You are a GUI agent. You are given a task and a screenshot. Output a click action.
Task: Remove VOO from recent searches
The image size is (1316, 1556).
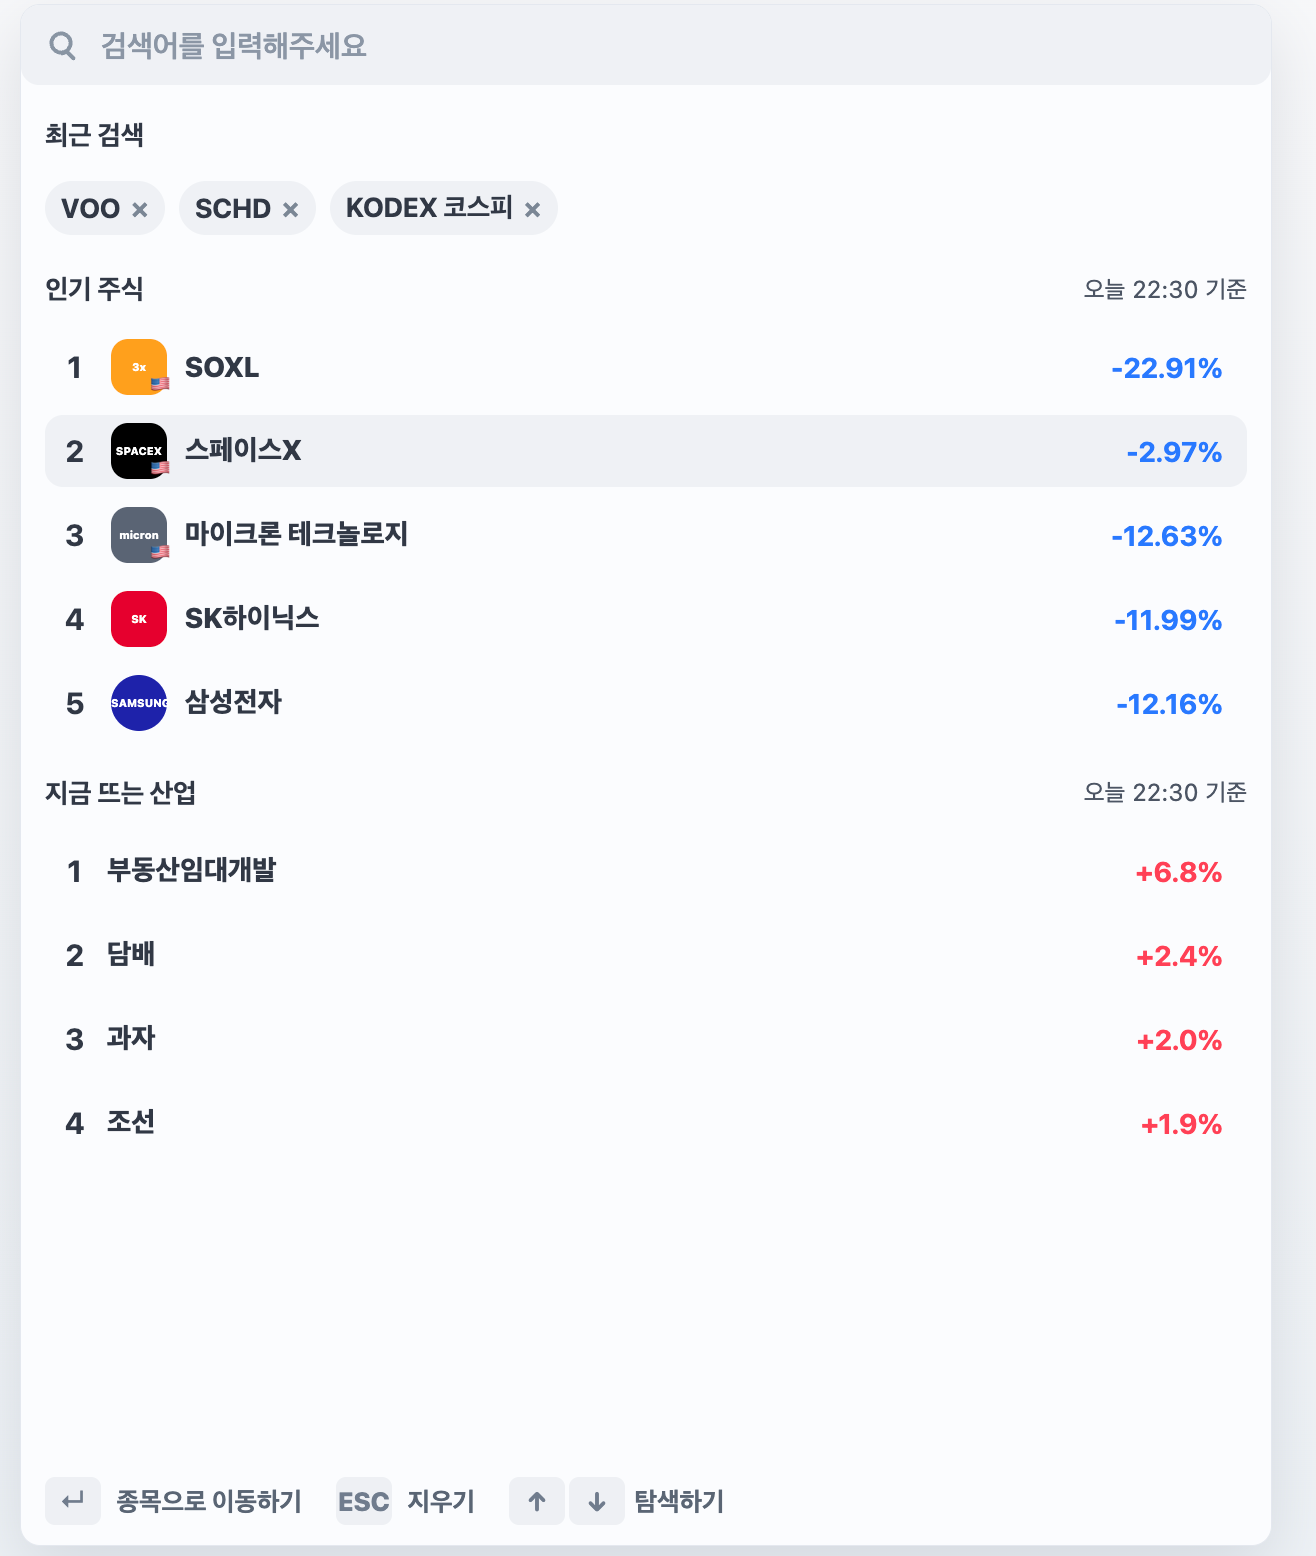click(x=140, y=209)
